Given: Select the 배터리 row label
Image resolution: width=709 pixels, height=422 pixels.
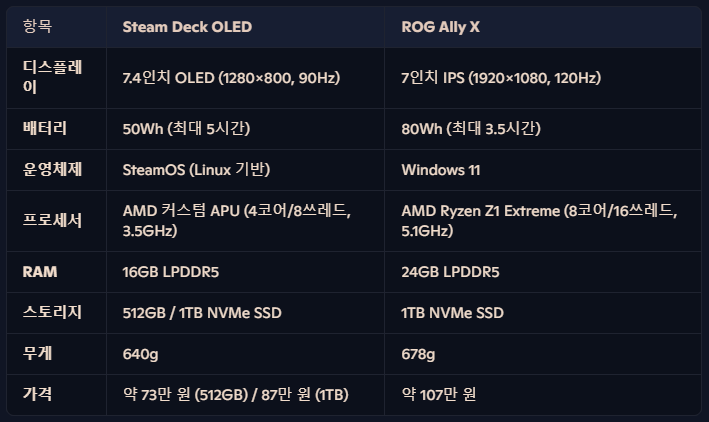Looking at the screenshot, I should [x=45, y=128].
